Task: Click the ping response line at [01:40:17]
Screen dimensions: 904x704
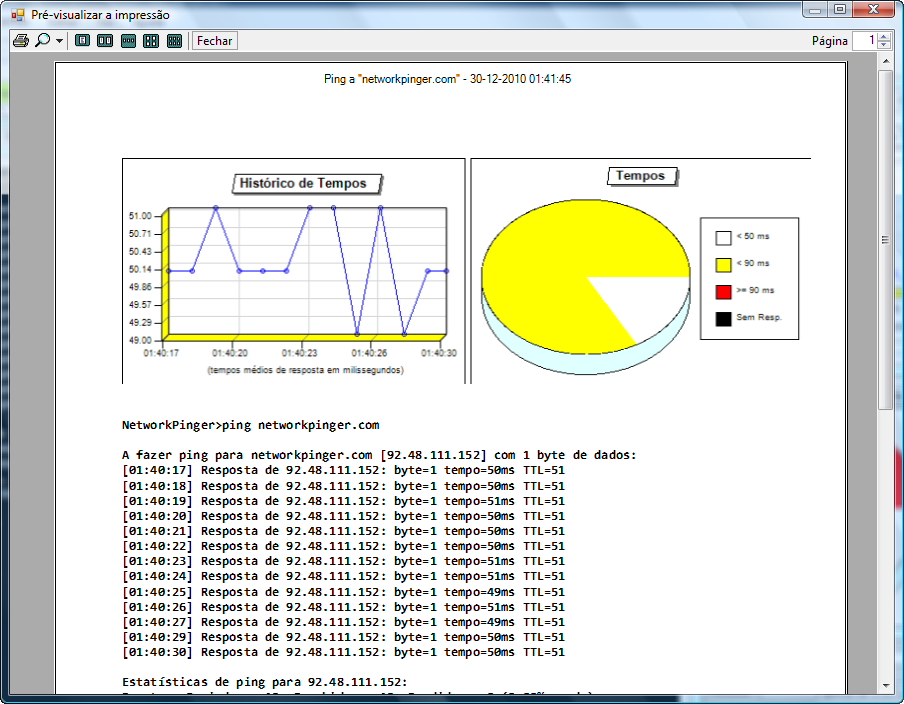Action: tap(344, 470)
